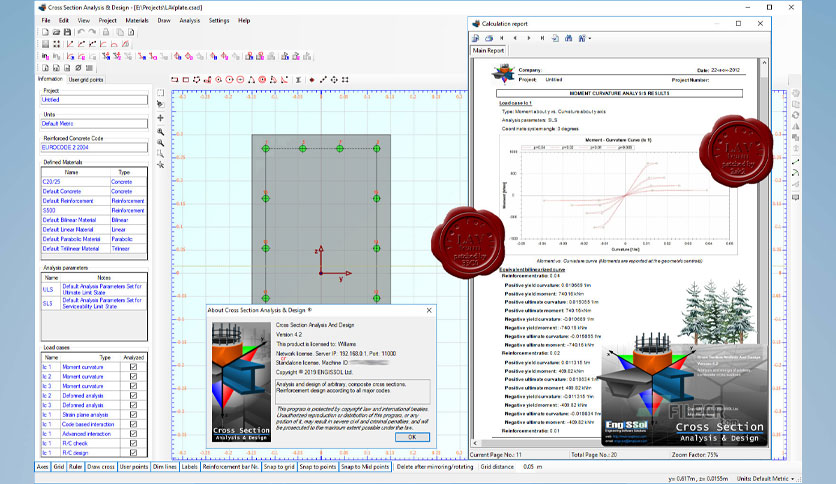
Task: Toggle Analyzed for Strain plane analysis
Action: tap(133, 415)
